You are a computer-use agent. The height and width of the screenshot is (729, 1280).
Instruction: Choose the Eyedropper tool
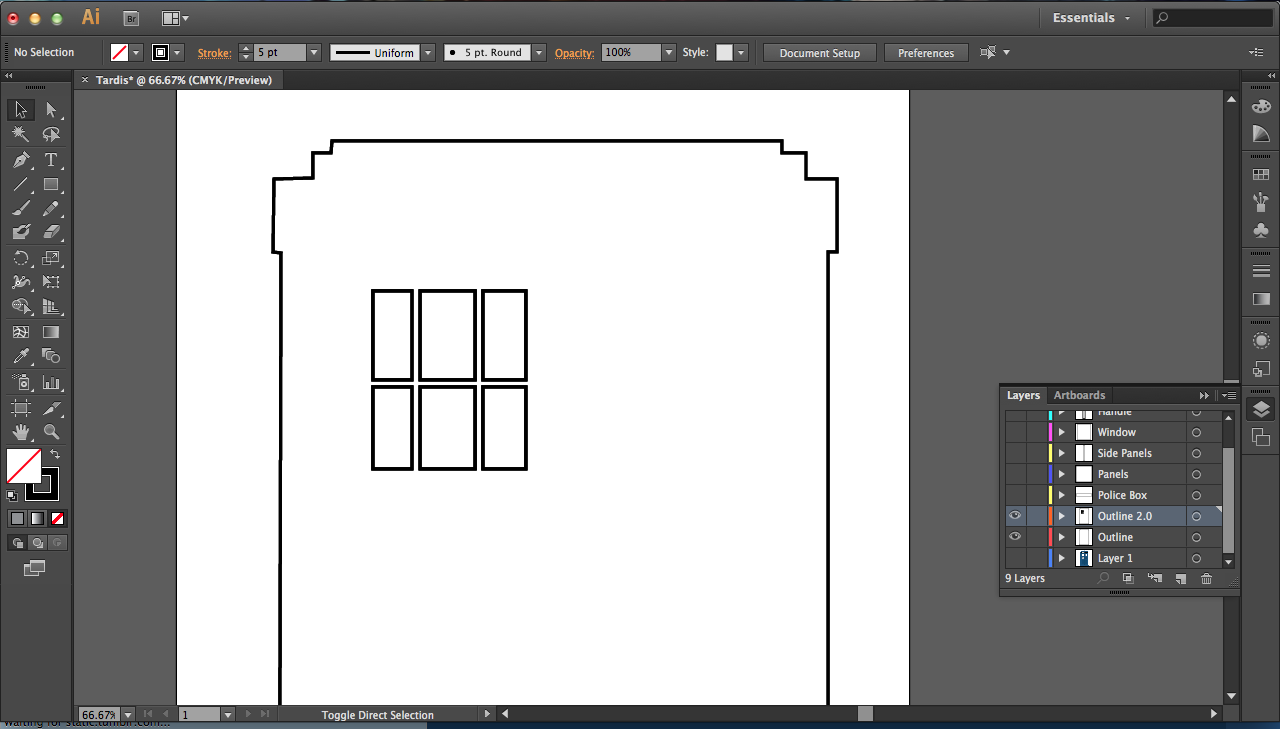[x=21, y=357]
